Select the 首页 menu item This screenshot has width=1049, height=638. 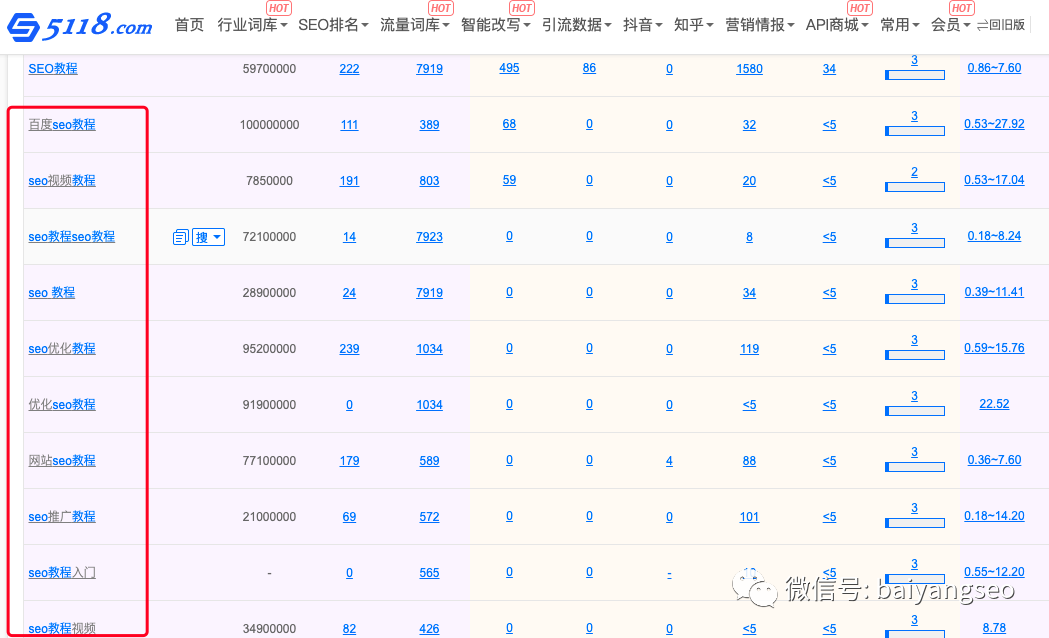click(x=189, y=25)
